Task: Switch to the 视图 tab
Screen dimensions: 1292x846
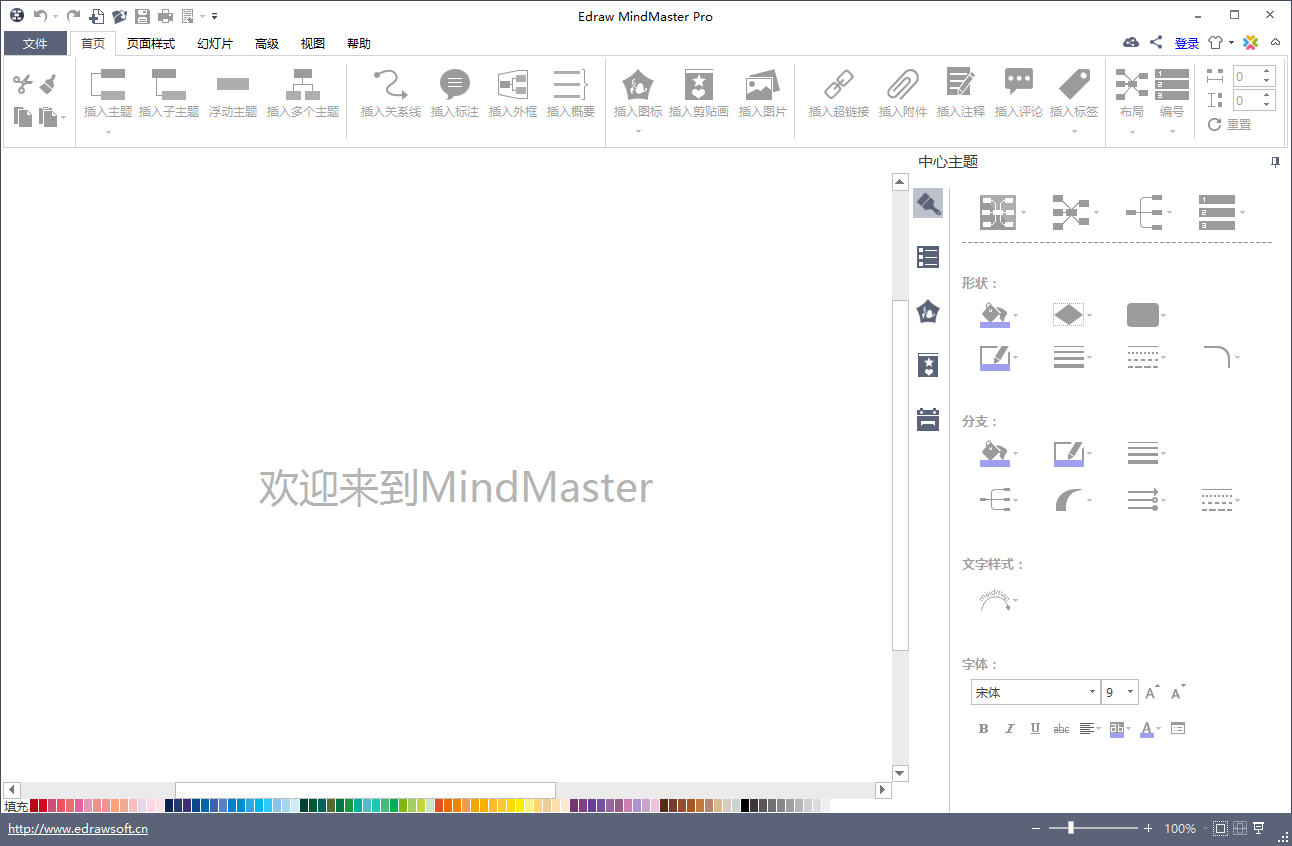Action: [x=313, y=43]
